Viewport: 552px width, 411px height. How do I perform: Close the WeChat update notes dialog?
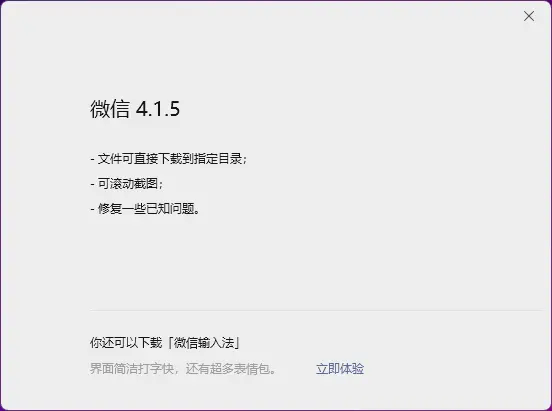pos(529,16)
